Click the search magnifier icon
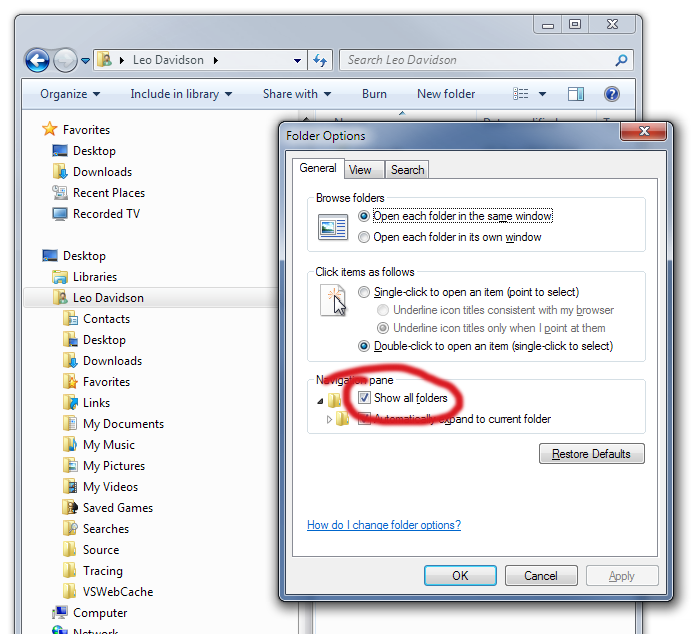The image size is (692, 634). click(622, 60)
